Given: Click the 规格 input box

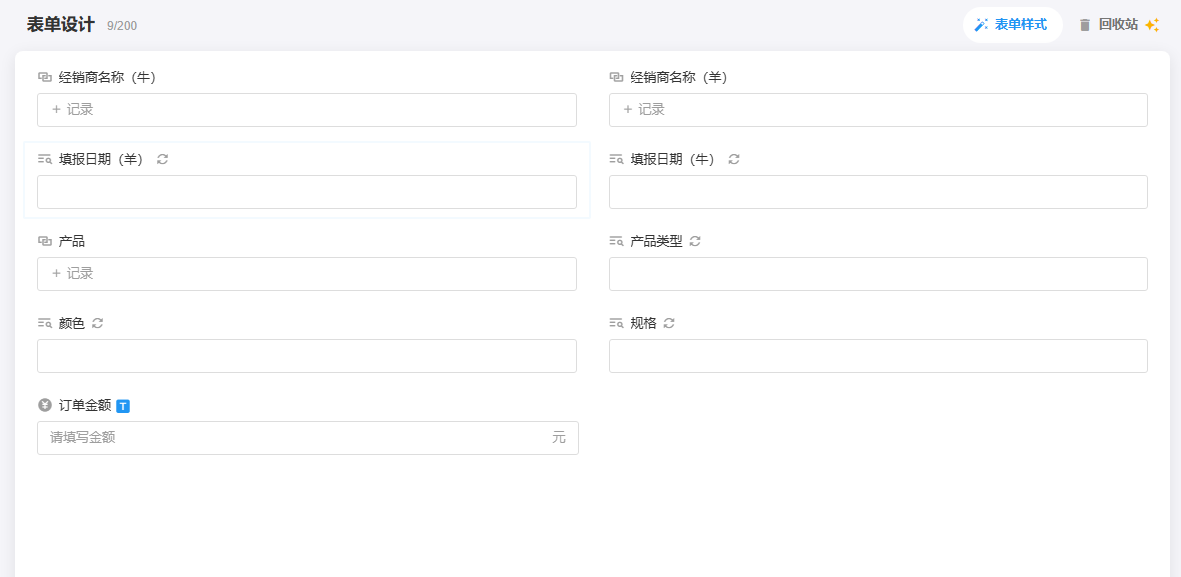Looking at the screenshot, I should (x=877, y=356).
